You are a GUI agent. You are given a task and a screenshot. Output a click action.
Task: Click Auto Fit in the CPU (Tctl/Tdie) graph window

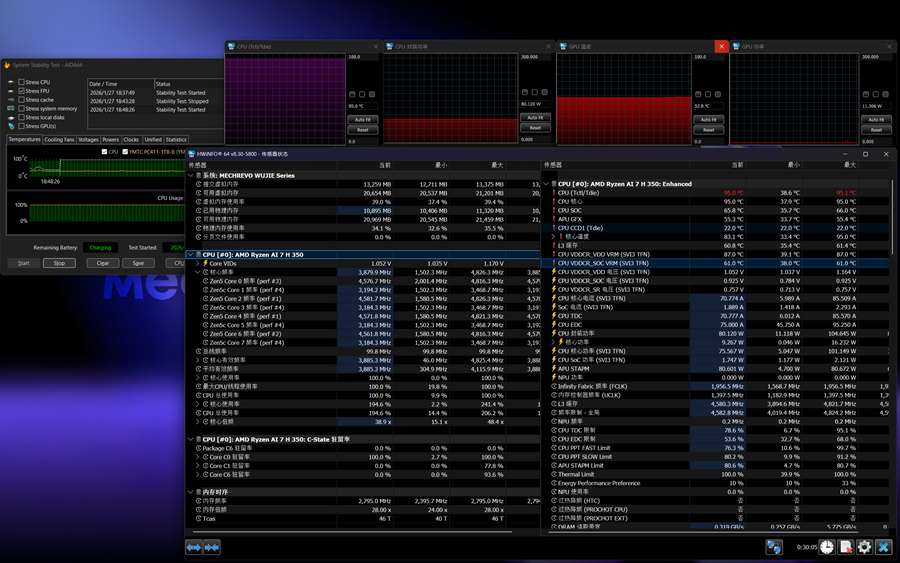pyautogui.click(x=363, y=119)
